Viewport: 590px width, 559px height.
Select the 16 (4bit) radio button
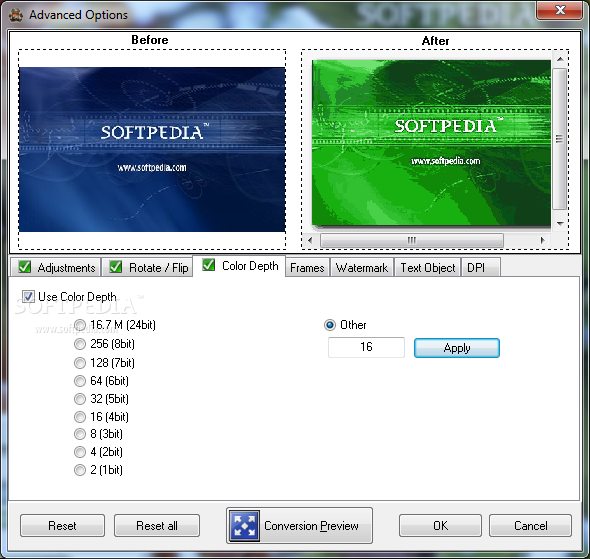tap(80, 417)
